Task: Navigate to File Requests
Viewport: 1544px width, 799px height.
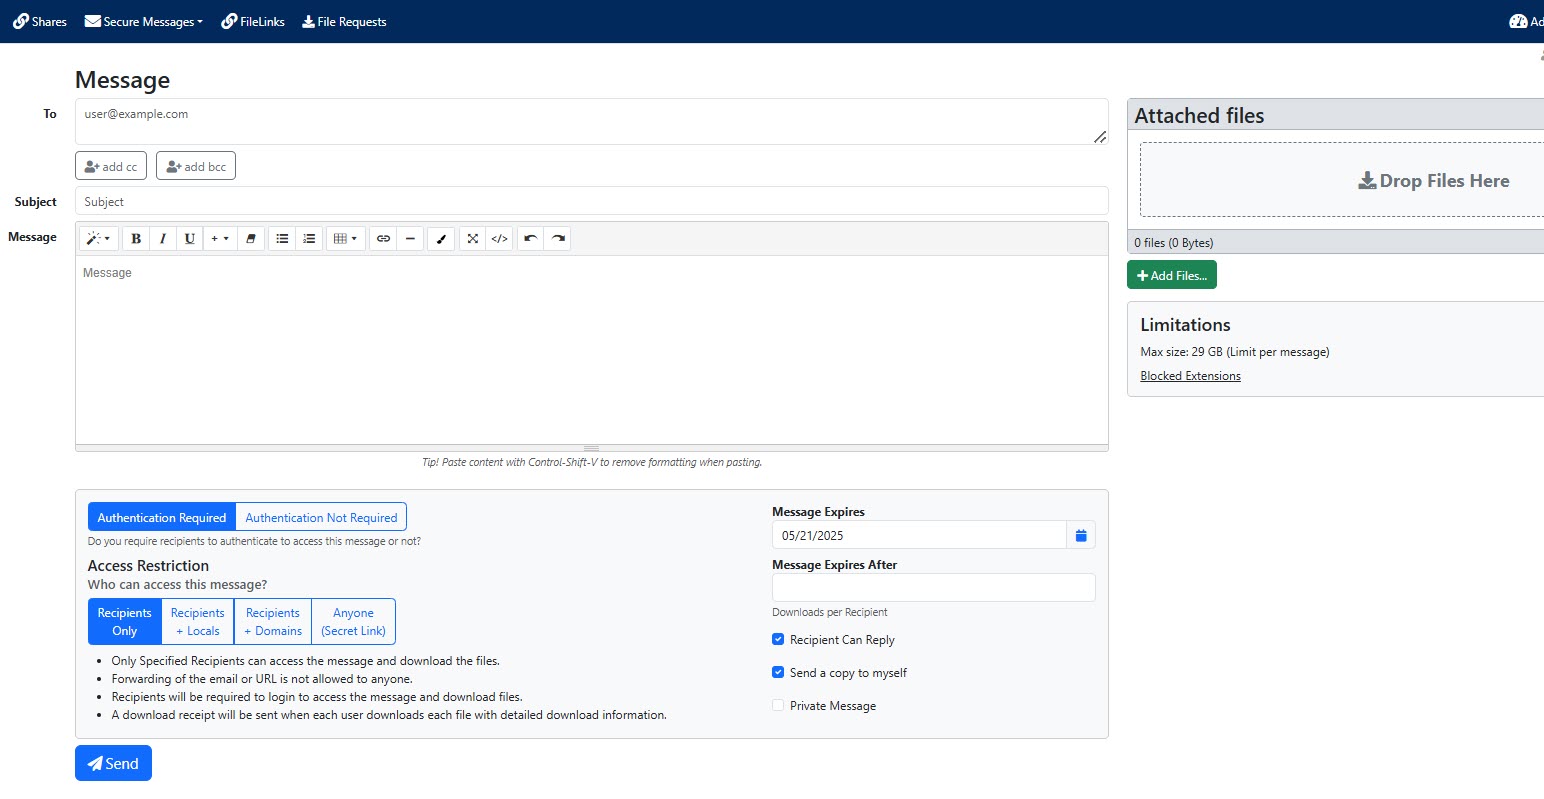Action: click(344, 21)
